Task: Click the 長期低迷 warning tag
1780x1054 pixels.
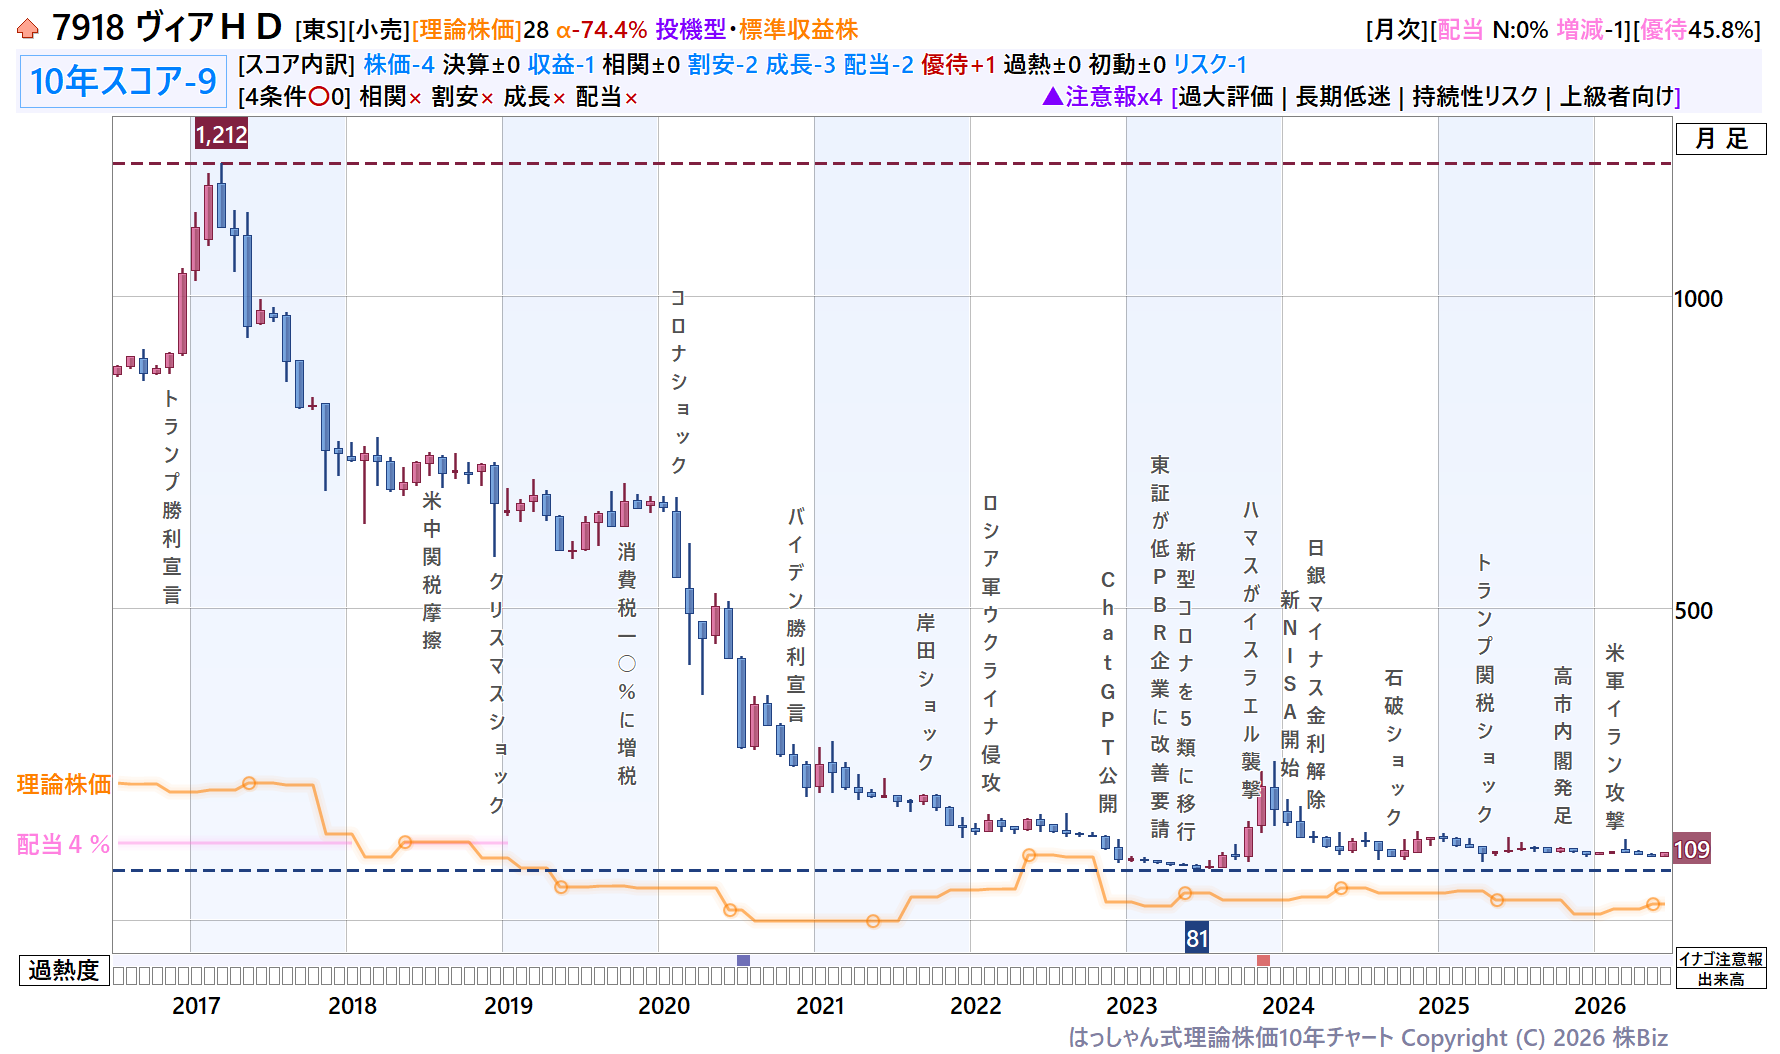Action: [x=1343, y=96]
